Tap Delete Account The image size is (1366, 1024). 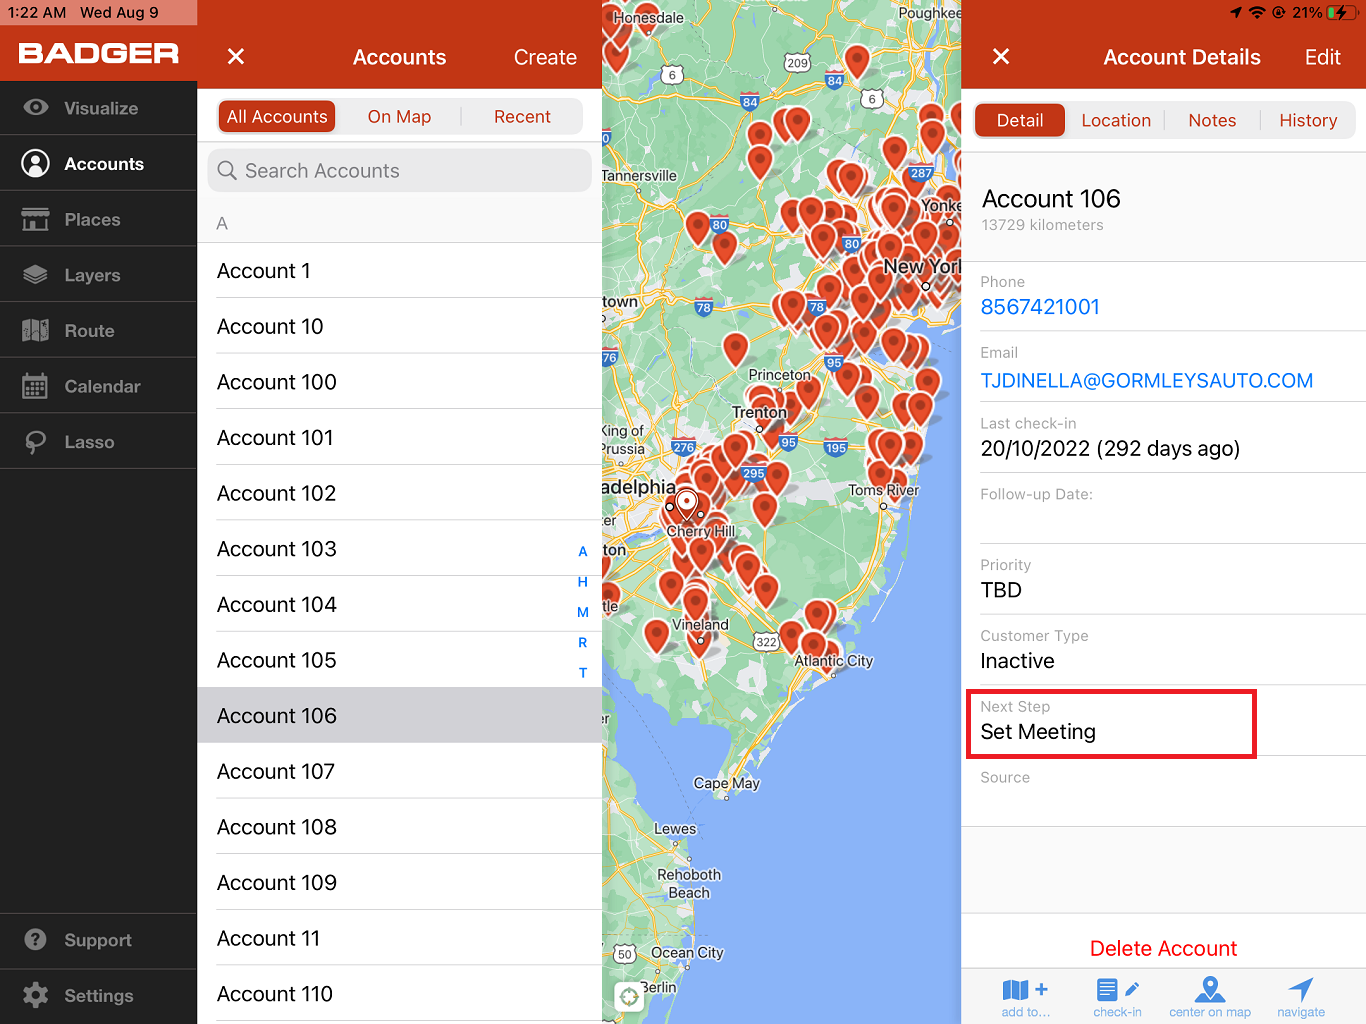point(1163,948)
